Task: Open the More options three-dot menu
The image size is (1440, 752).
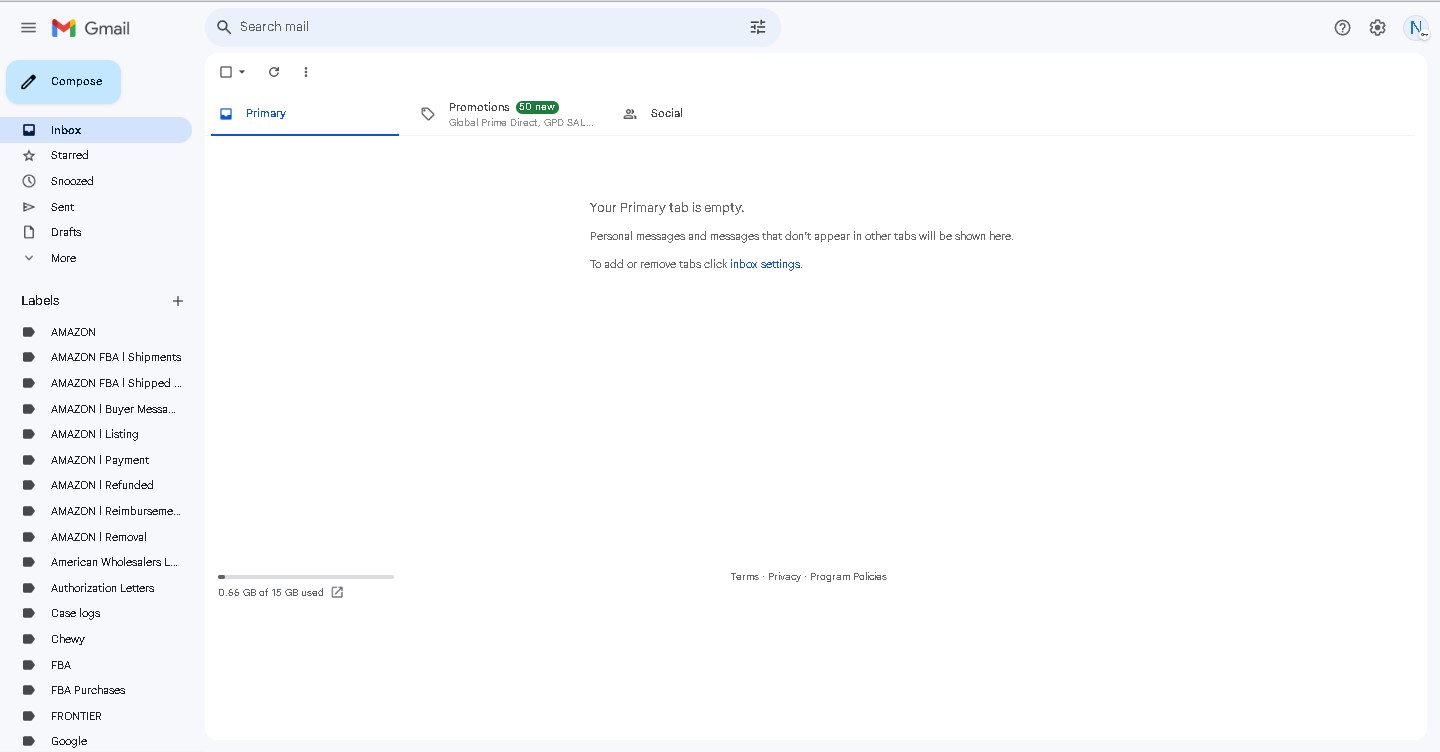Action: tap(306, 72)
